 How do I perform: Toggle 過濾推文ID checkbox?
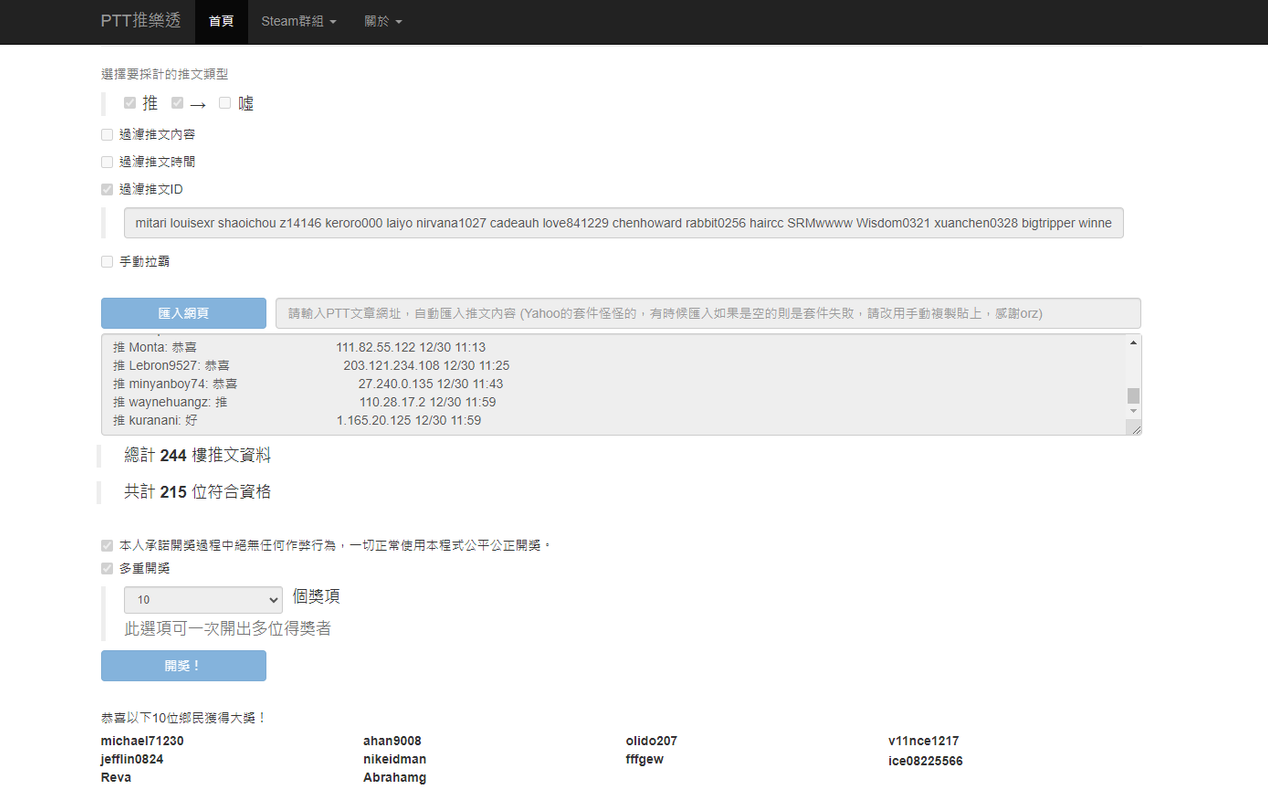[x=107, y=189]
